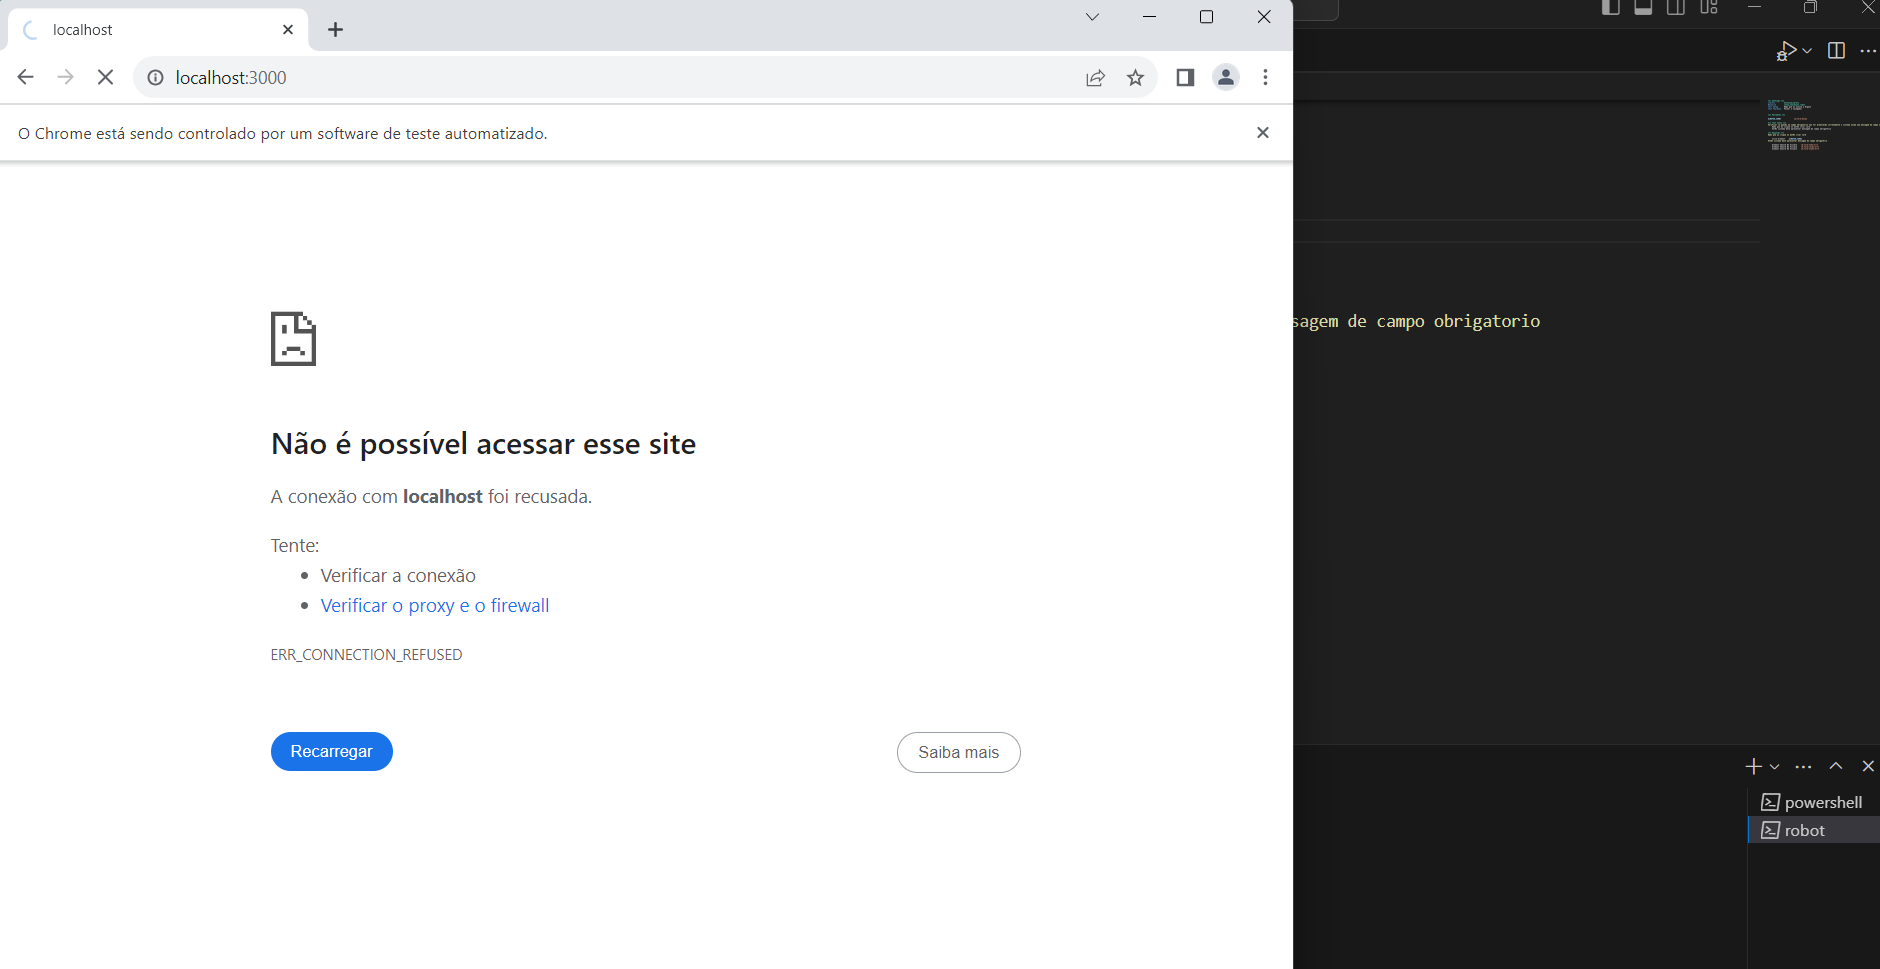1880x969 pixels.
Task: Expand the run options dropdown in VS Code
Action: click(x=1807, y=51)
